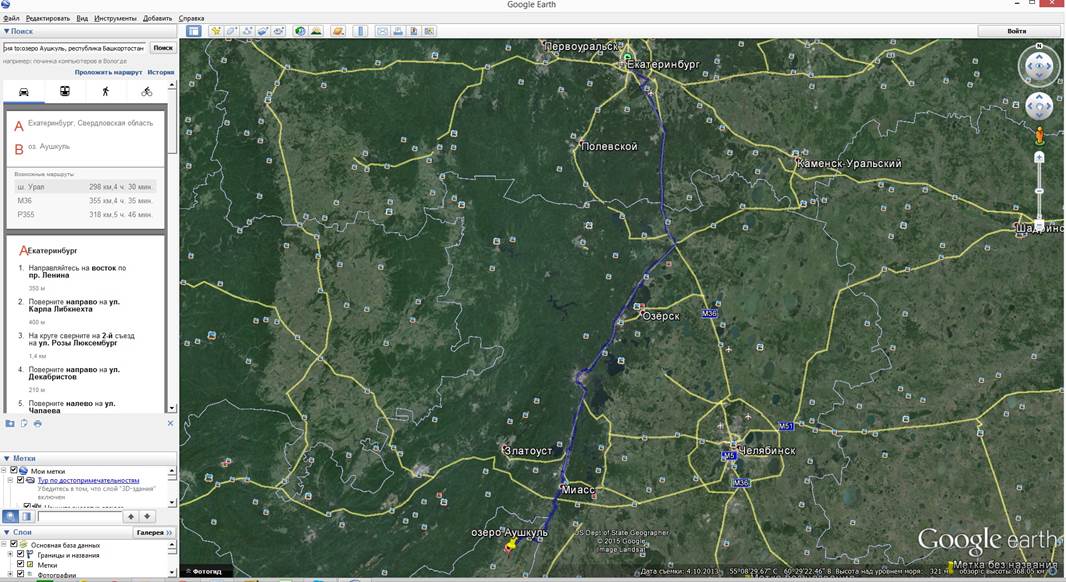Image resolution: width=1066 pixels, height=582 pixels.
Task: Select the add path tool
Action: [x=247, y=31]
